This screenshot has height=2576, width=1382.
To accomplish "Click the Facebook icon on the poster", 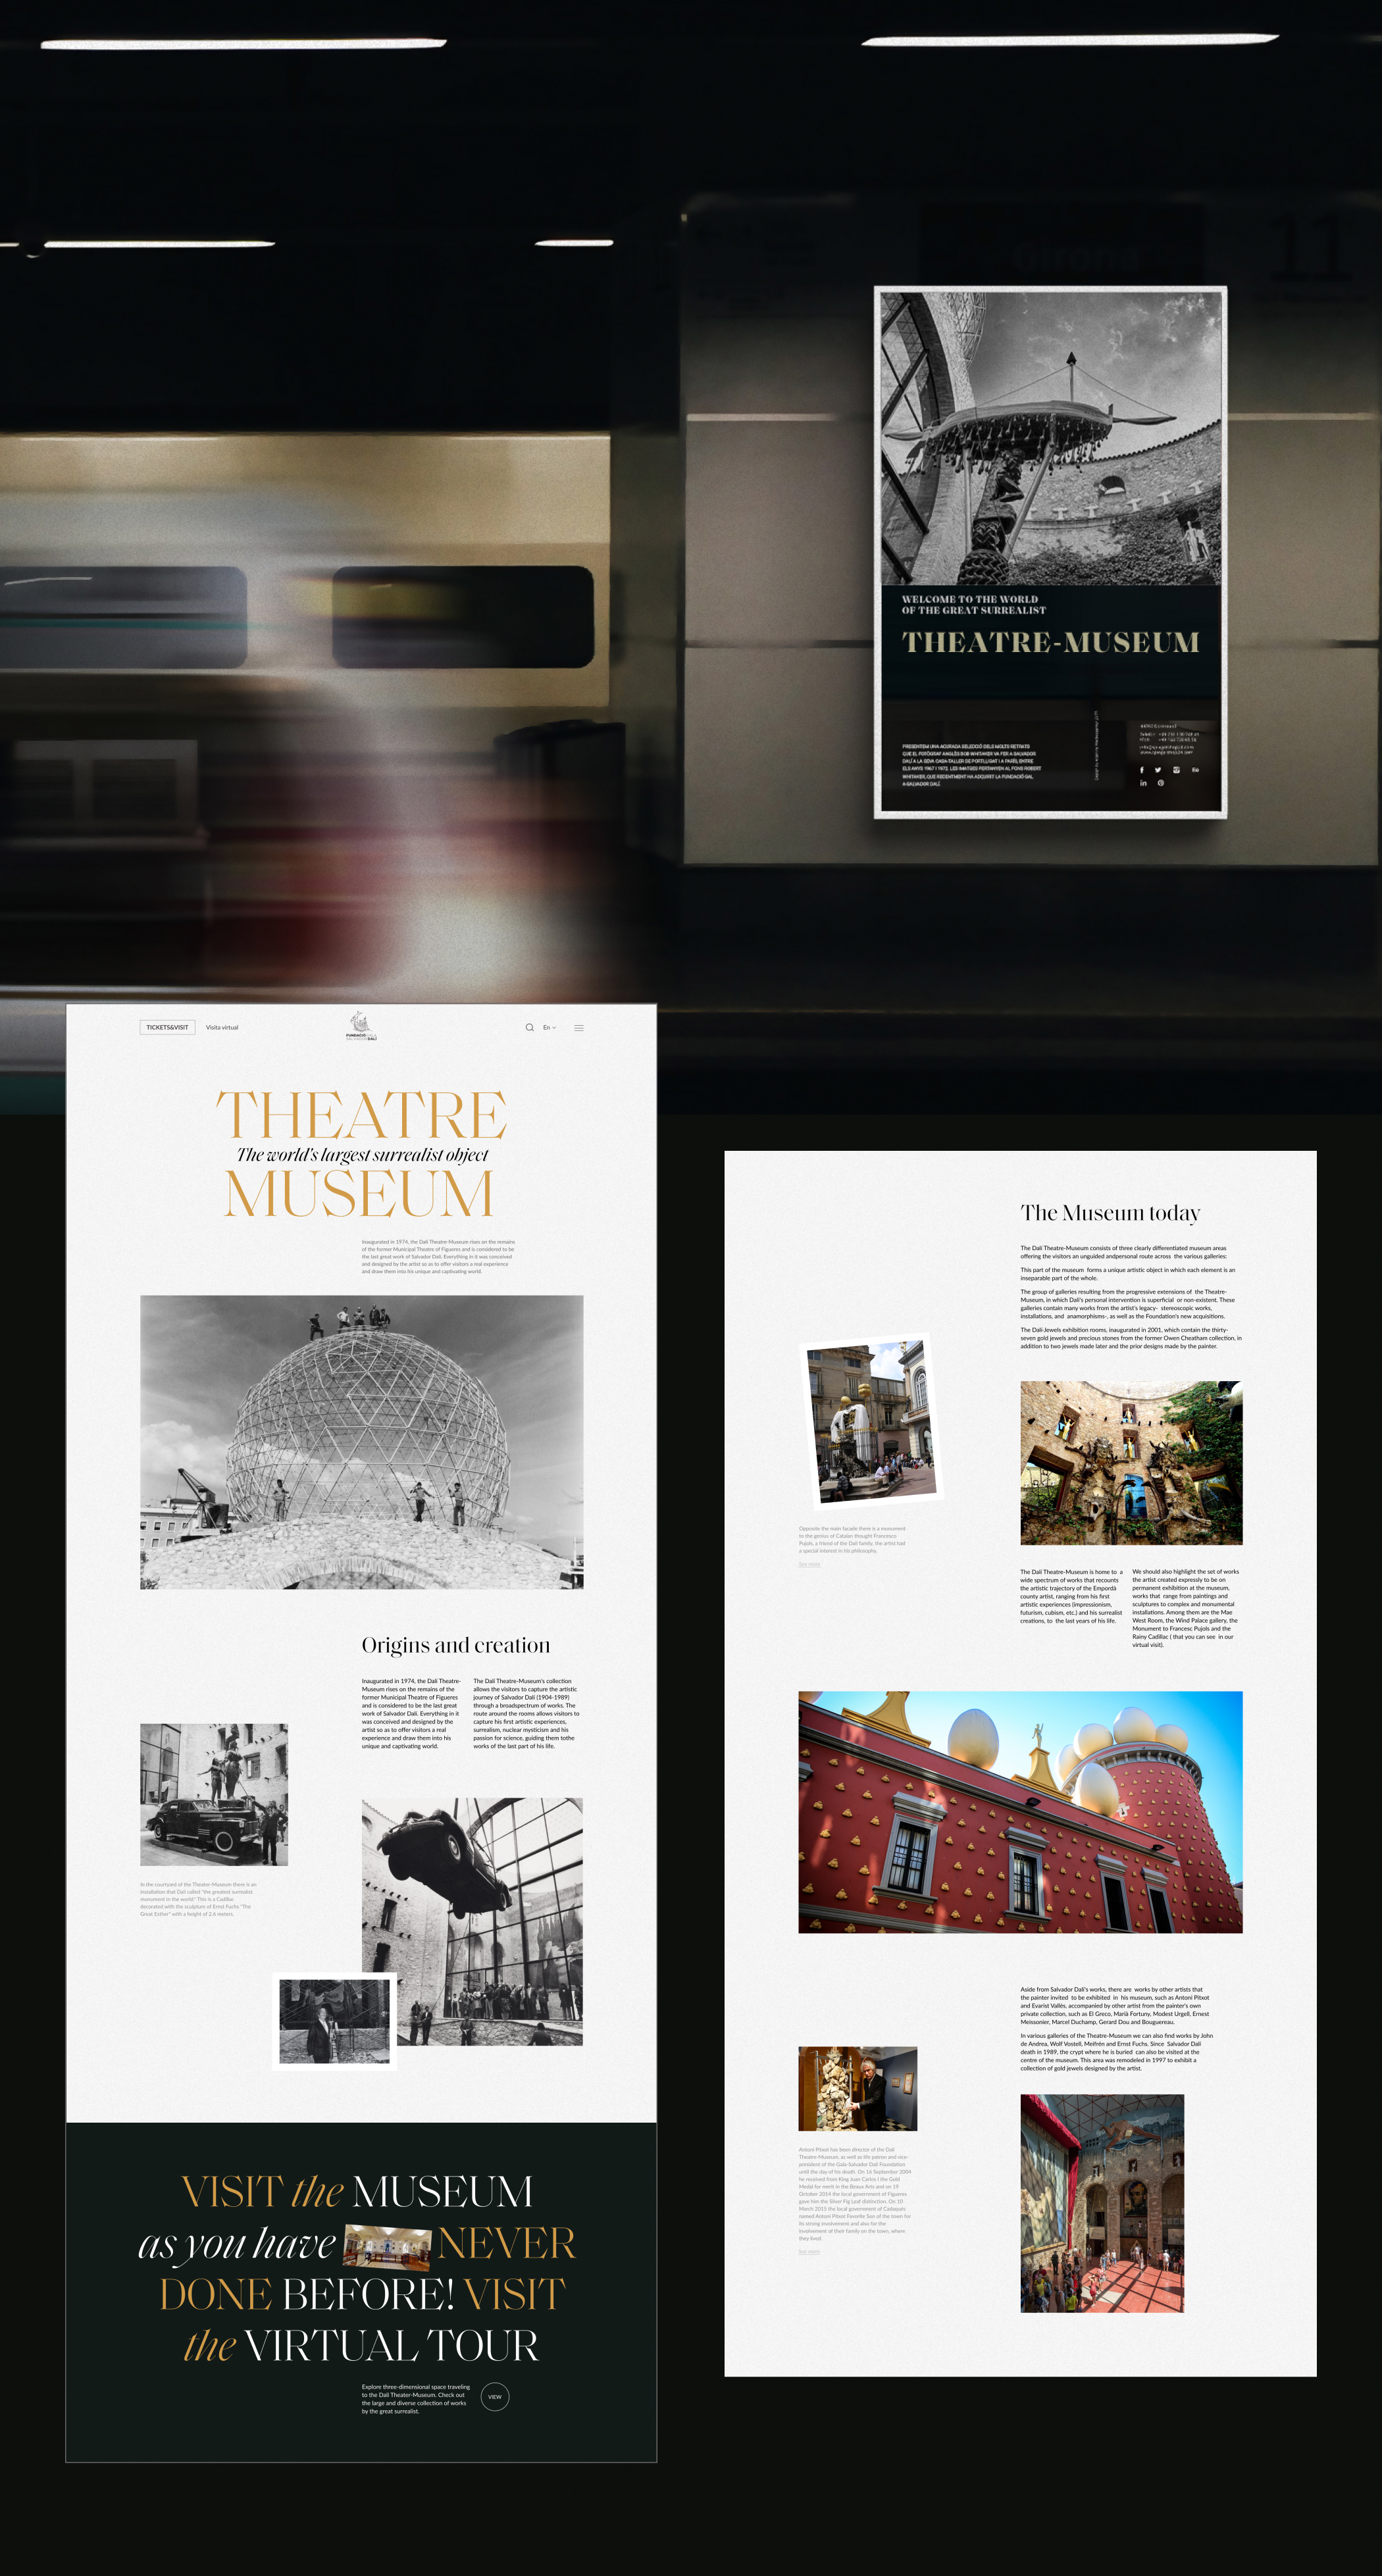I will coord(1142,770).
